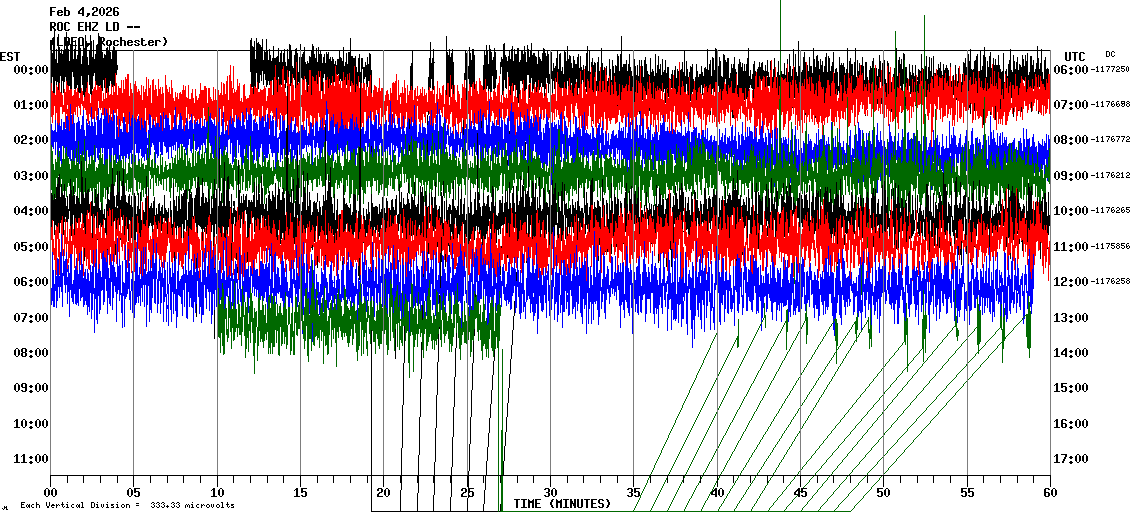Click the Feb 4,2026 date header

pos(85,12)
